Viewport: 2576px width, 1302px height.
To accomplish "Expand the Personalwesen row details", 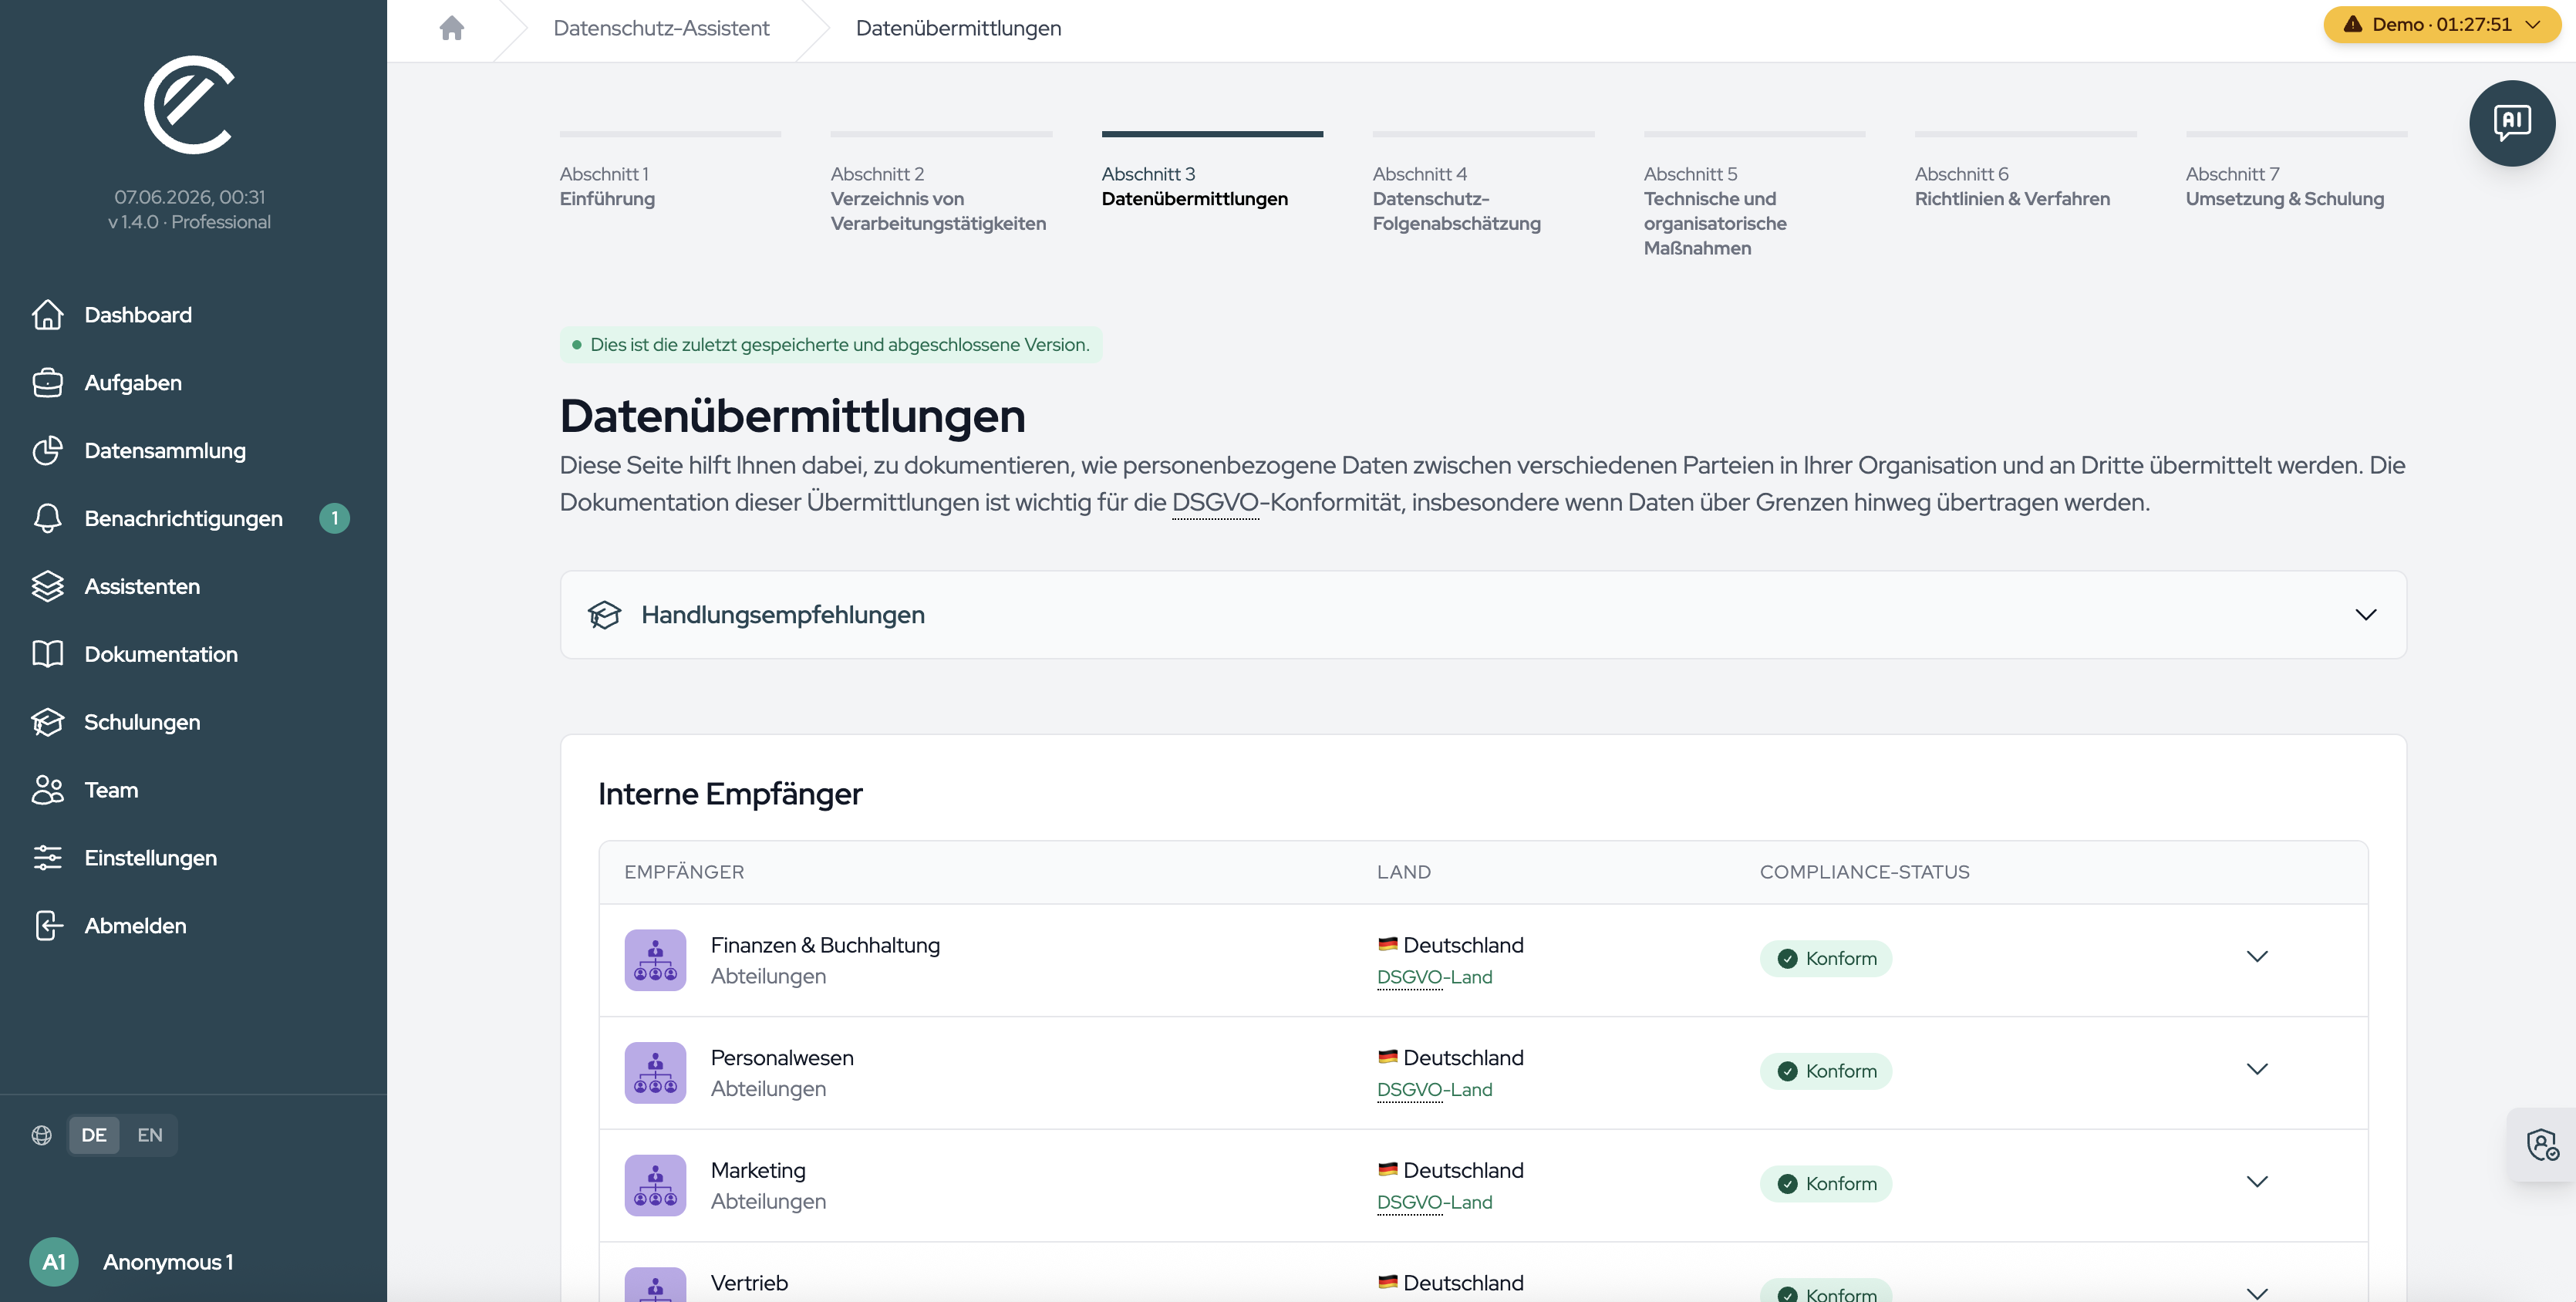I will click(x=2257, y=1069).
